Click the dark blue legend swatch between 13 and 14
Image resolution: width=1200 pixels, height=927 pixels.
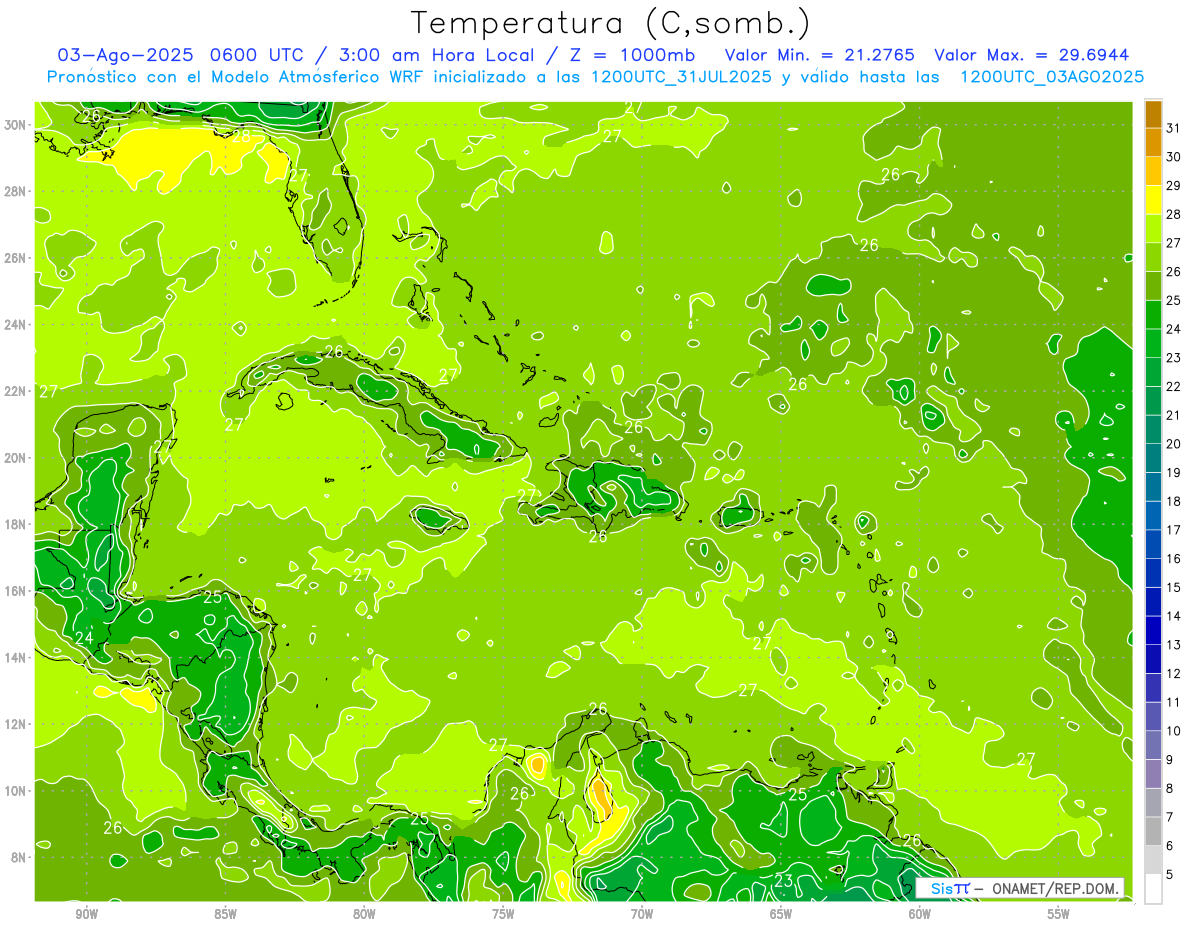(x=1153, y=631)
